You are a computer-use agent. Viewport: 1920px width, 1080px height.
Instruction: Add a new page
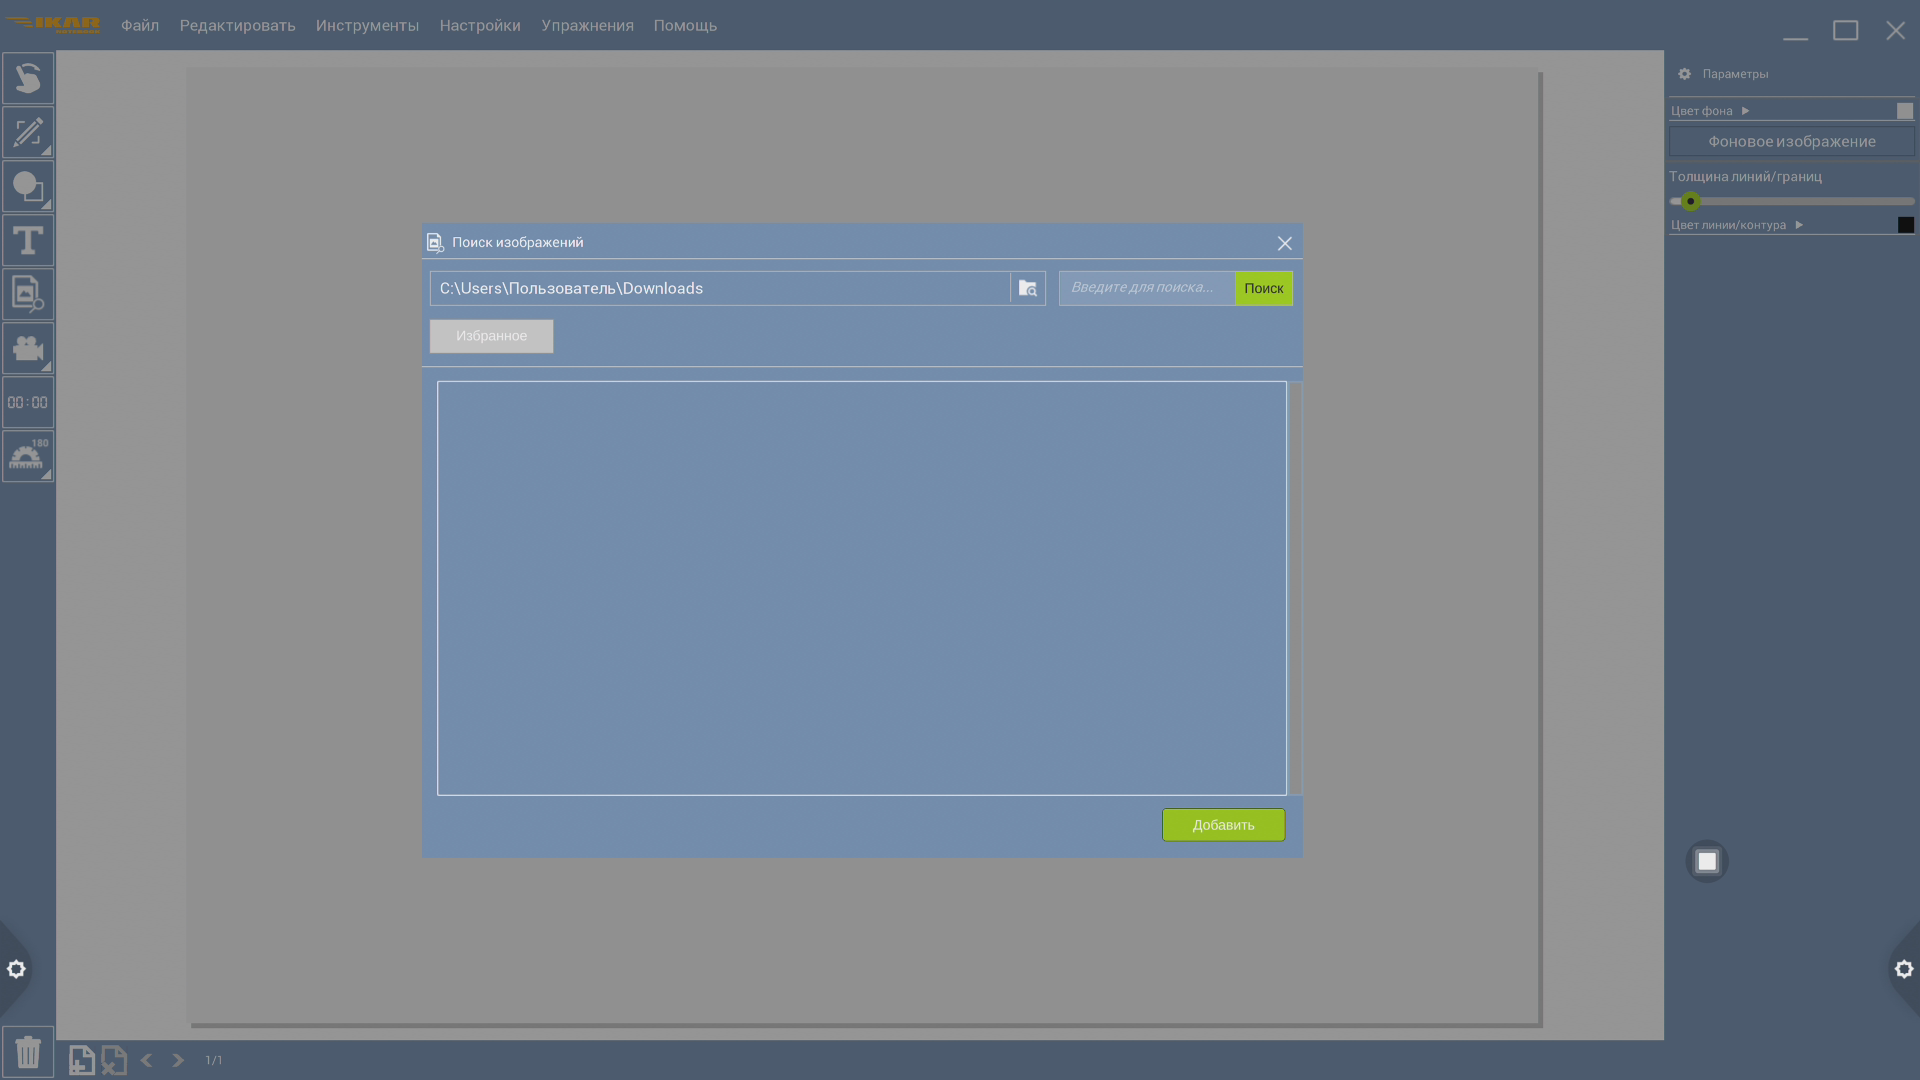82,1060
